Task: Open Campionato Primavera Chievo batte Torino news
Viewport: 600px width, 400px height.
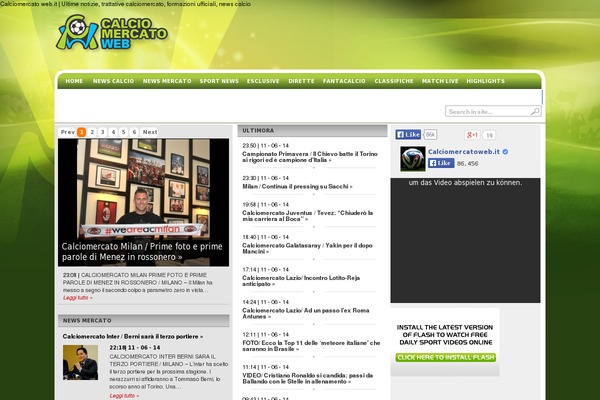Action: [310, 157]
